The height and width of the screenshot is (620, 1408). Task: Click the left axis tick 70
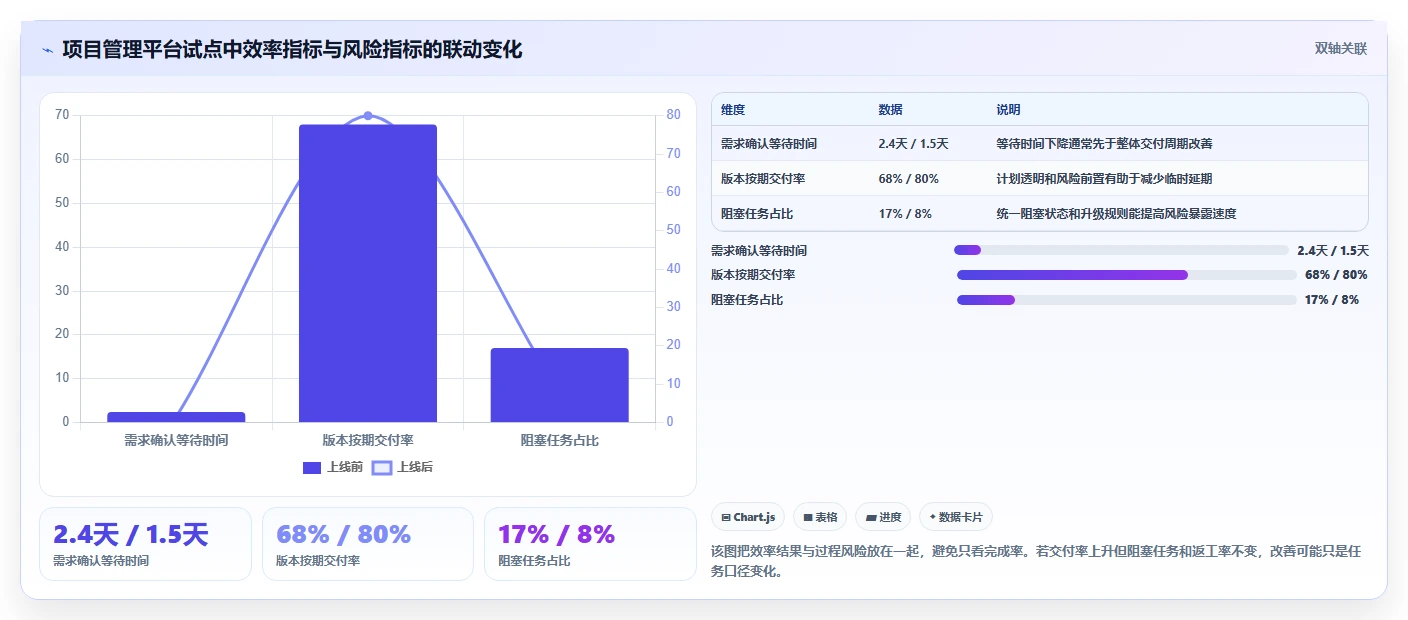pos(62,115)
